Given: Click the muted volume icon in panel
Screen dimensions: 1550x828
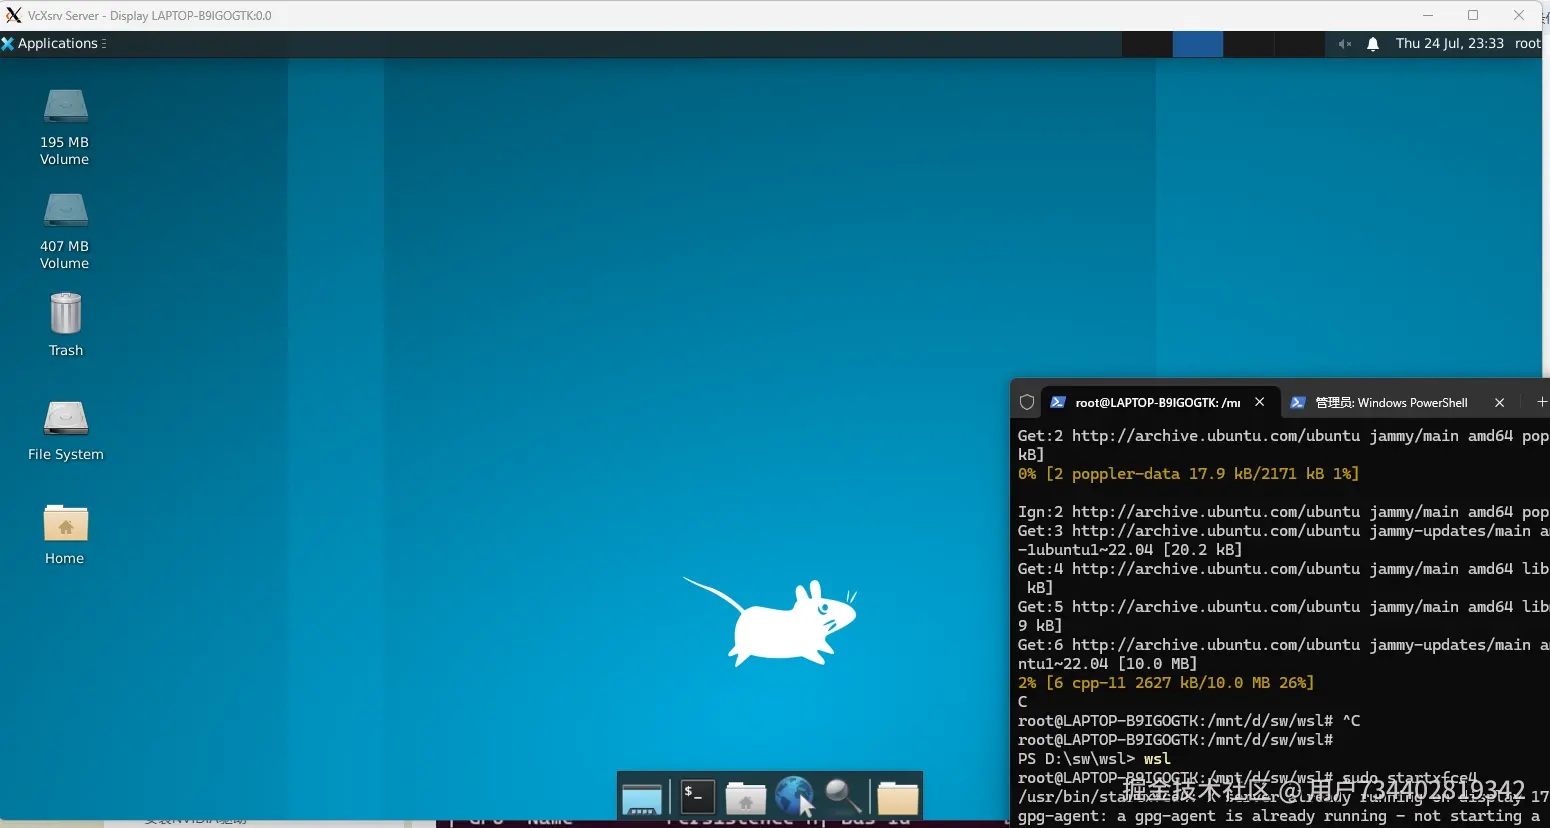Looking at the screenshot, I should tap(1345, 44).
